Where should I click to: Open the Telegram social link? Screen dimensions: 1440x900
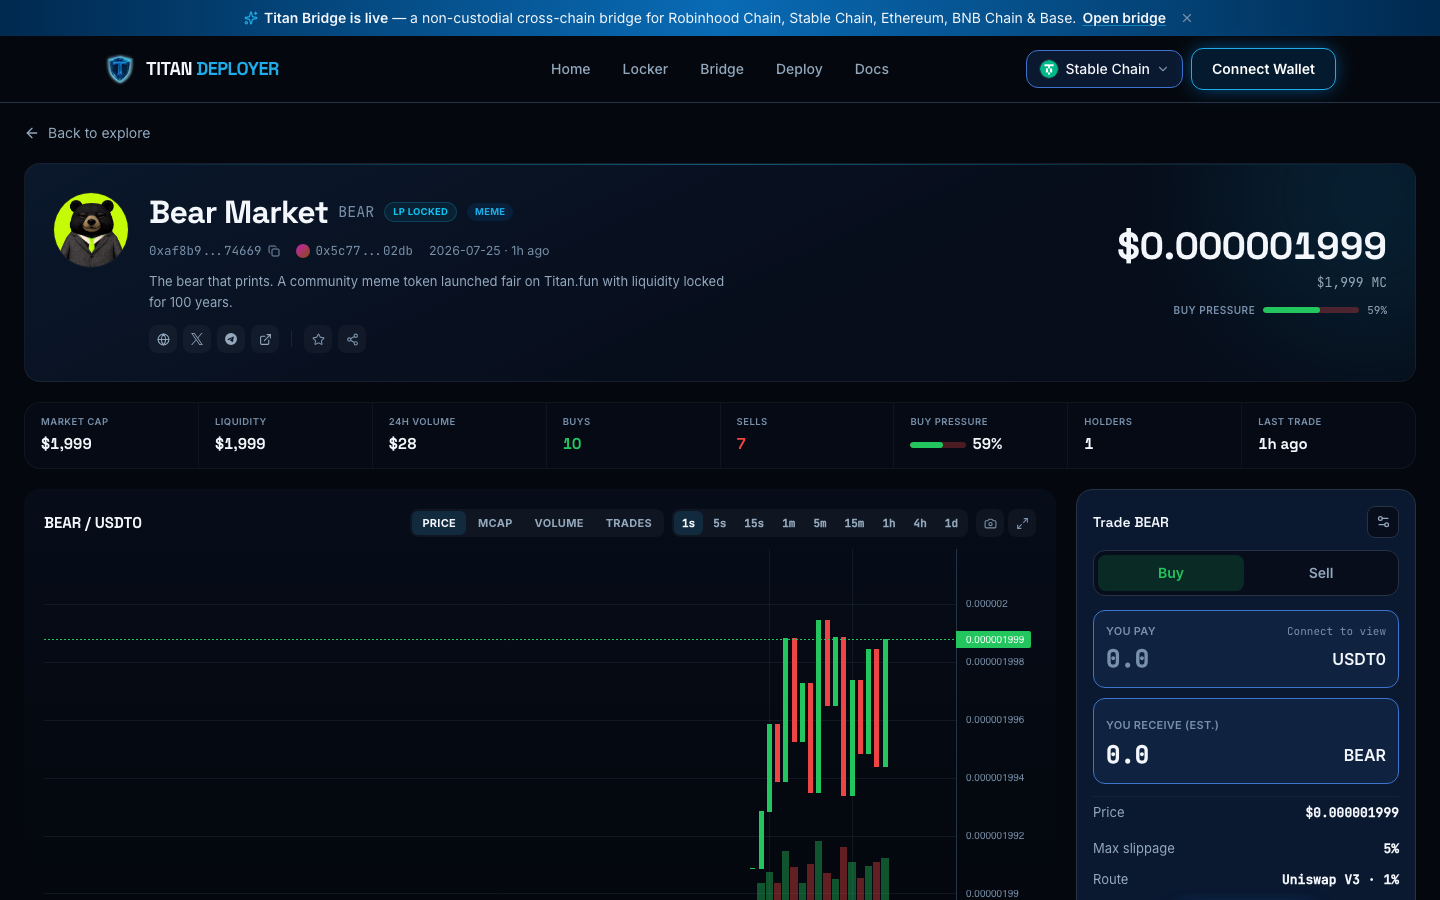pos(231,339)
